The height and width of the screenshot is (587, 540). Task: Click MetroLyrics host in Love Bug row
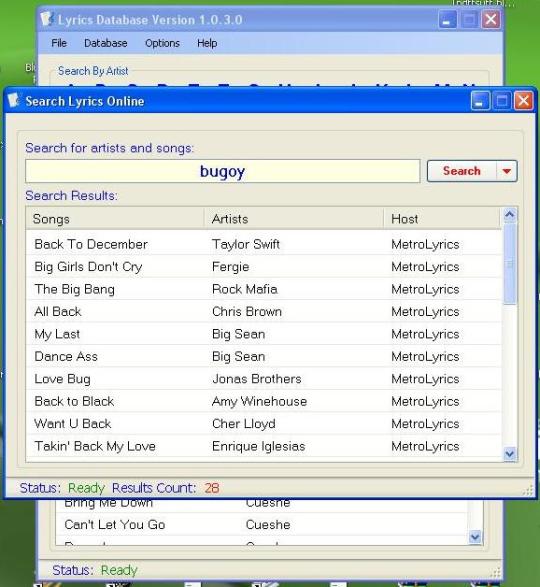point(425,379)
